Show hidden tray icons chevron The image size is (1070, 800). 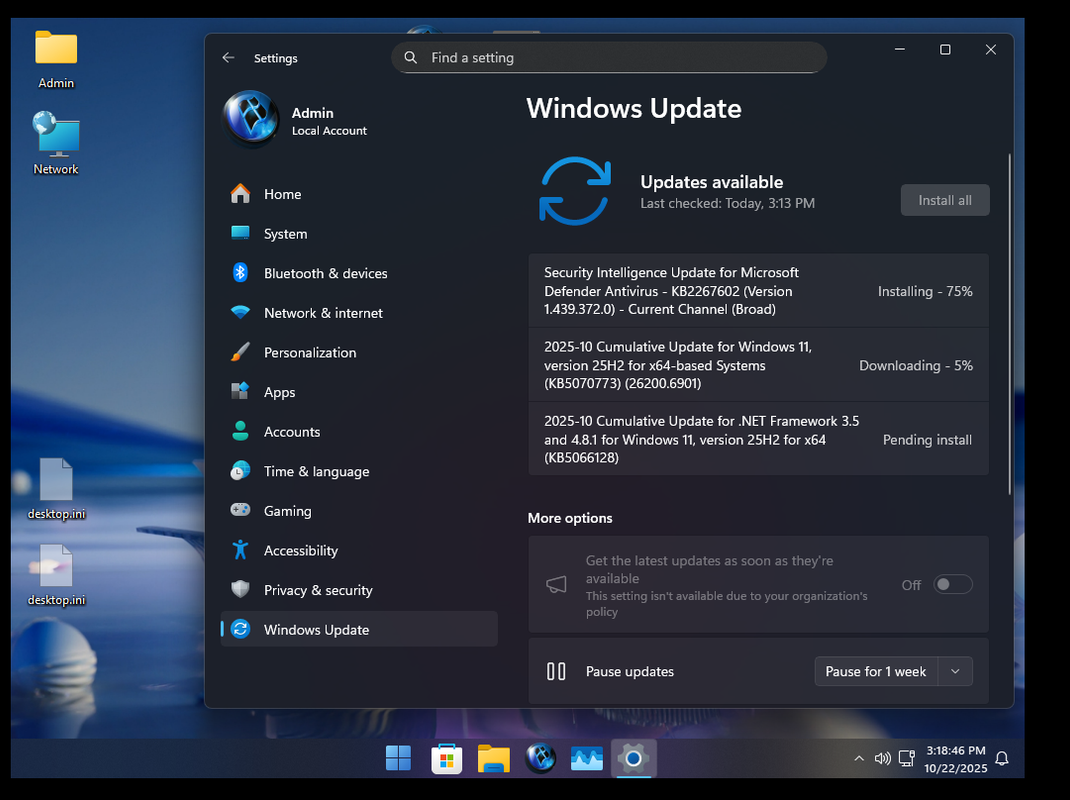coord(859,759)
